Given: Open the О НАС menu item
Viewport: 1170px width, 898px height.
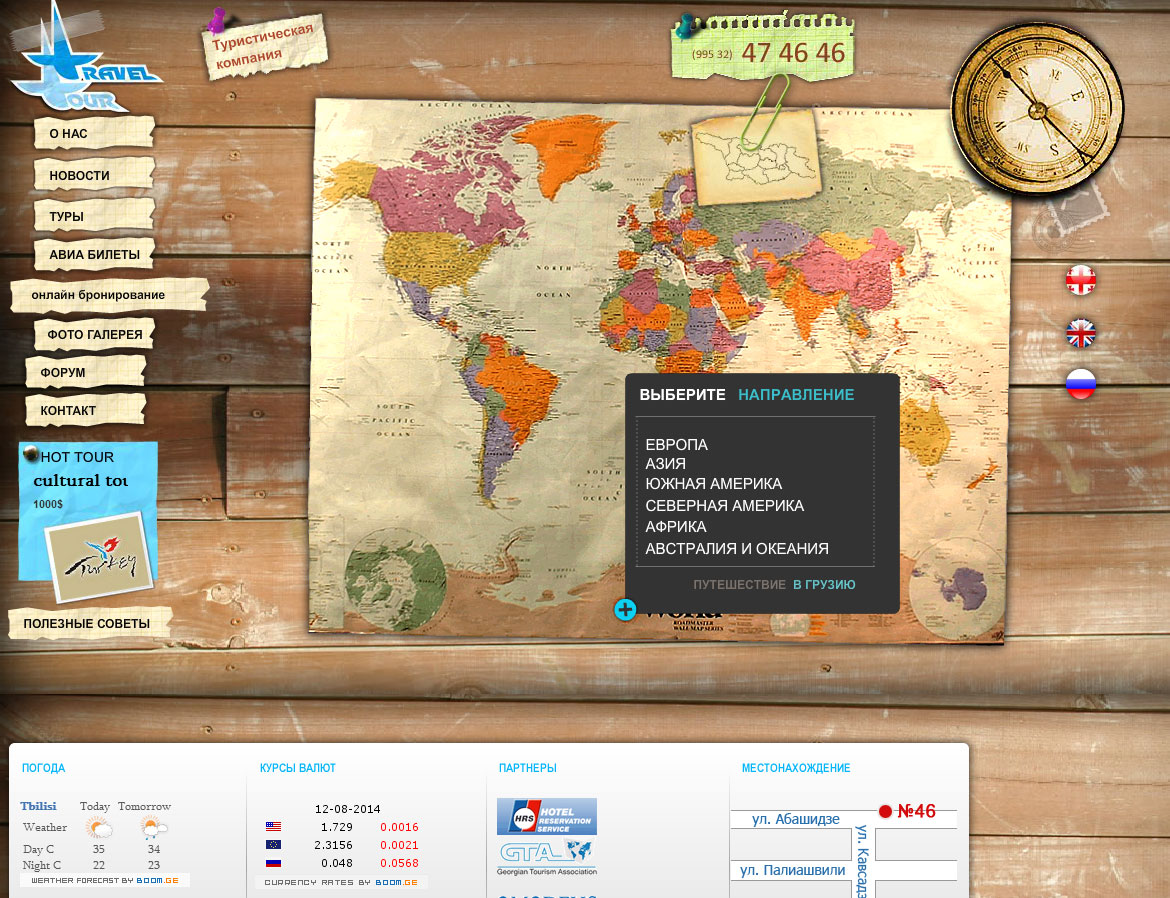Looking at the screenshot, I should 68,133.
